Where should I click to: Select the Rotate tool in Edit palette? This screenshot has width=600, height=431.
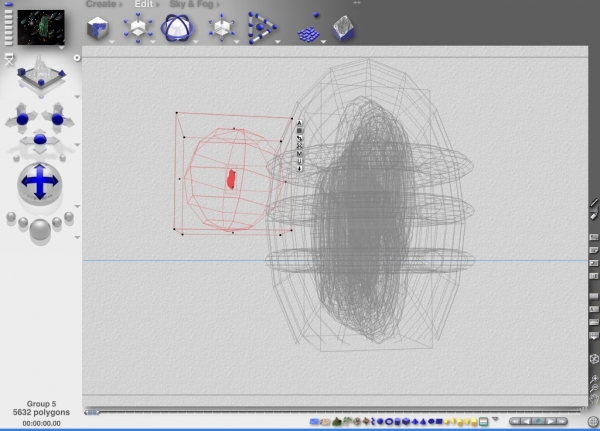point(177,28)
